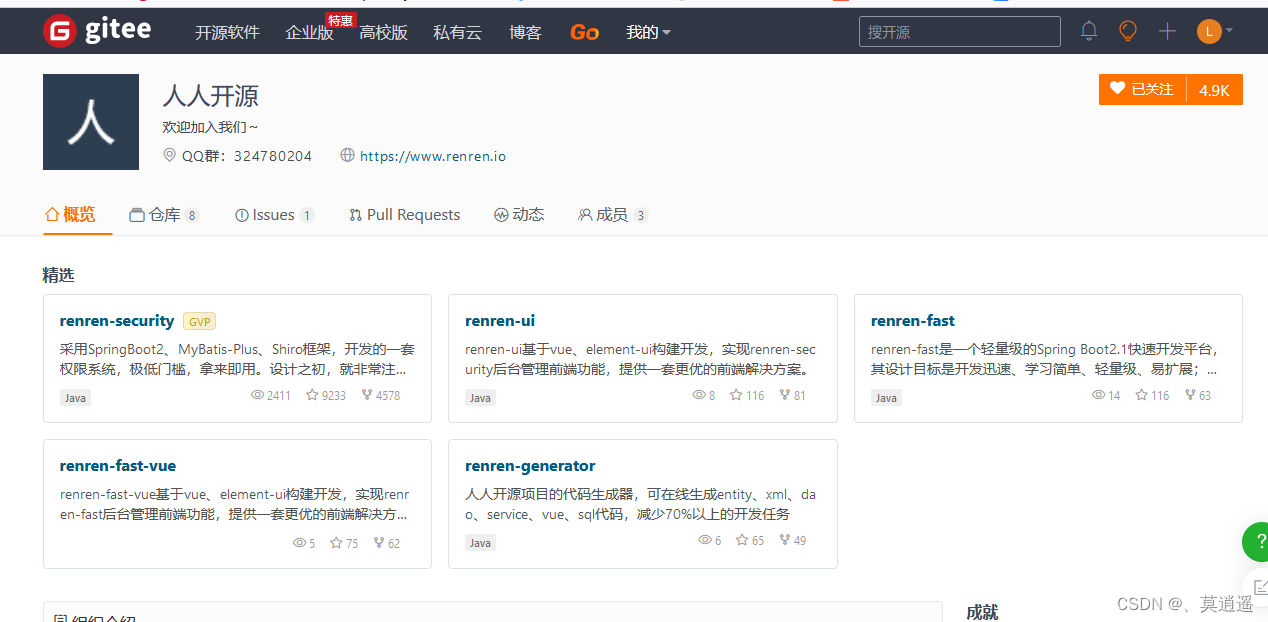Click the location pin icon beside QQ群
The width and height of the screenshot is (1268, 622).
[170, 156]
